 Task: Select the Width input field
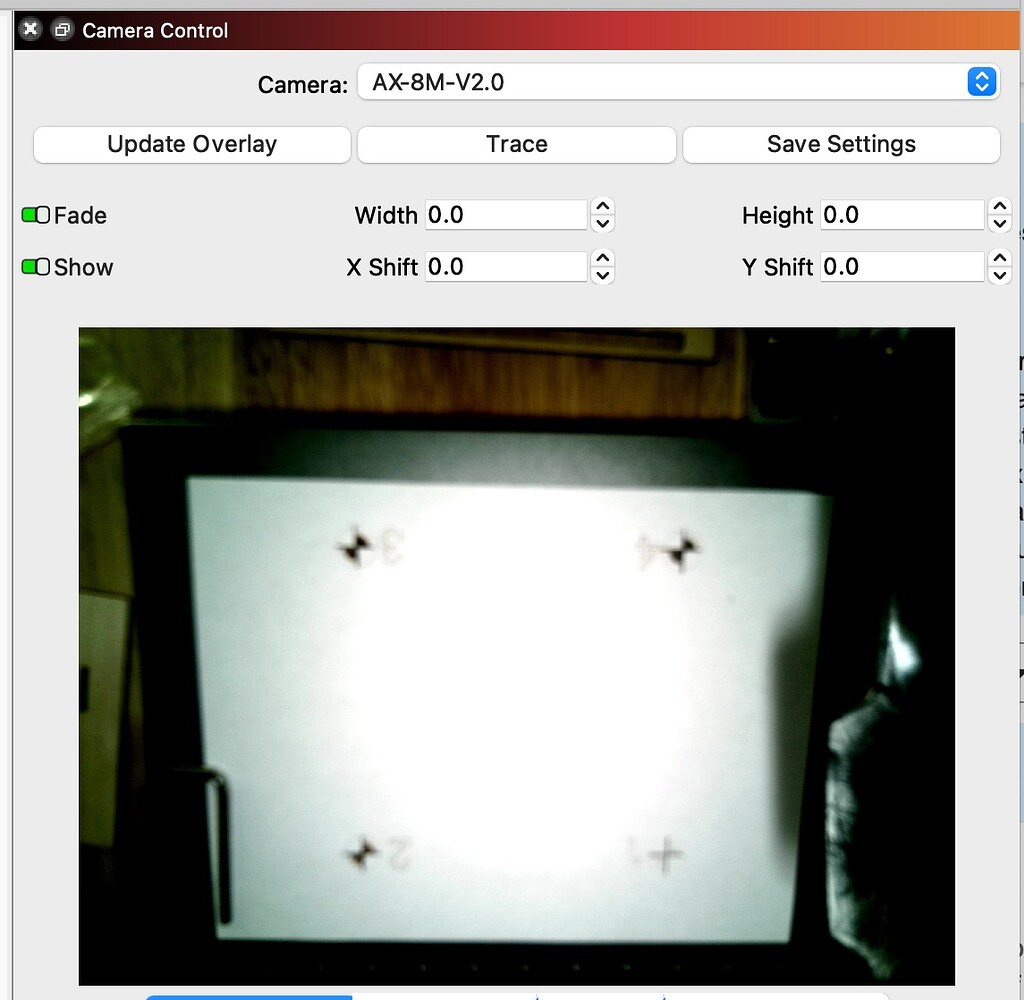point(505,214)
